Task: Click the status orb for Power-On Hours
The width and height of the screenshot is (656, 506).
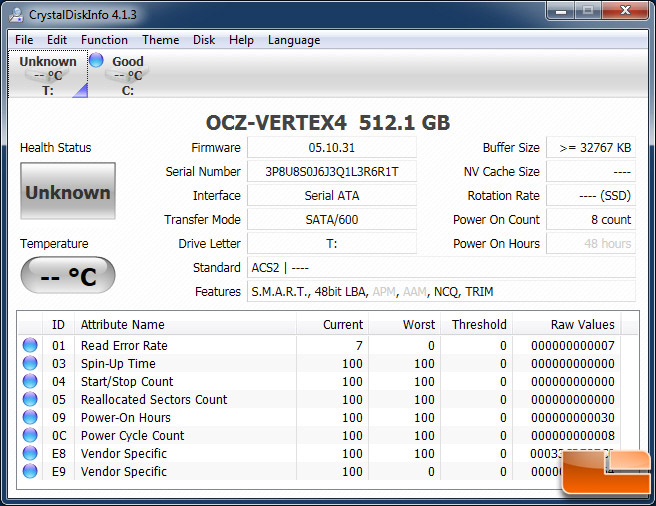Action: [x=30, y=417]
